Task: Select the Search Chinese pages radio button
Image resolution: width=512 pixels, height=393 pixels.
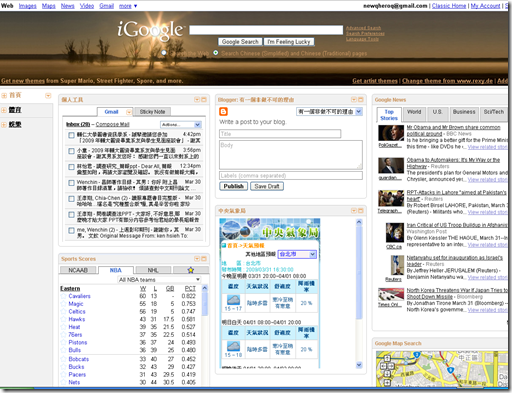Action: click(216, 53)
